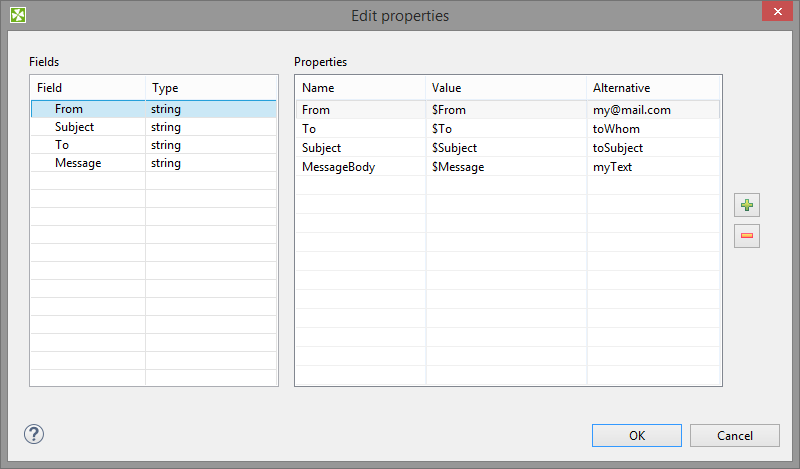
Task: Click the $Subject value cell
Action: pyautogui.click(x=454, y=148)
